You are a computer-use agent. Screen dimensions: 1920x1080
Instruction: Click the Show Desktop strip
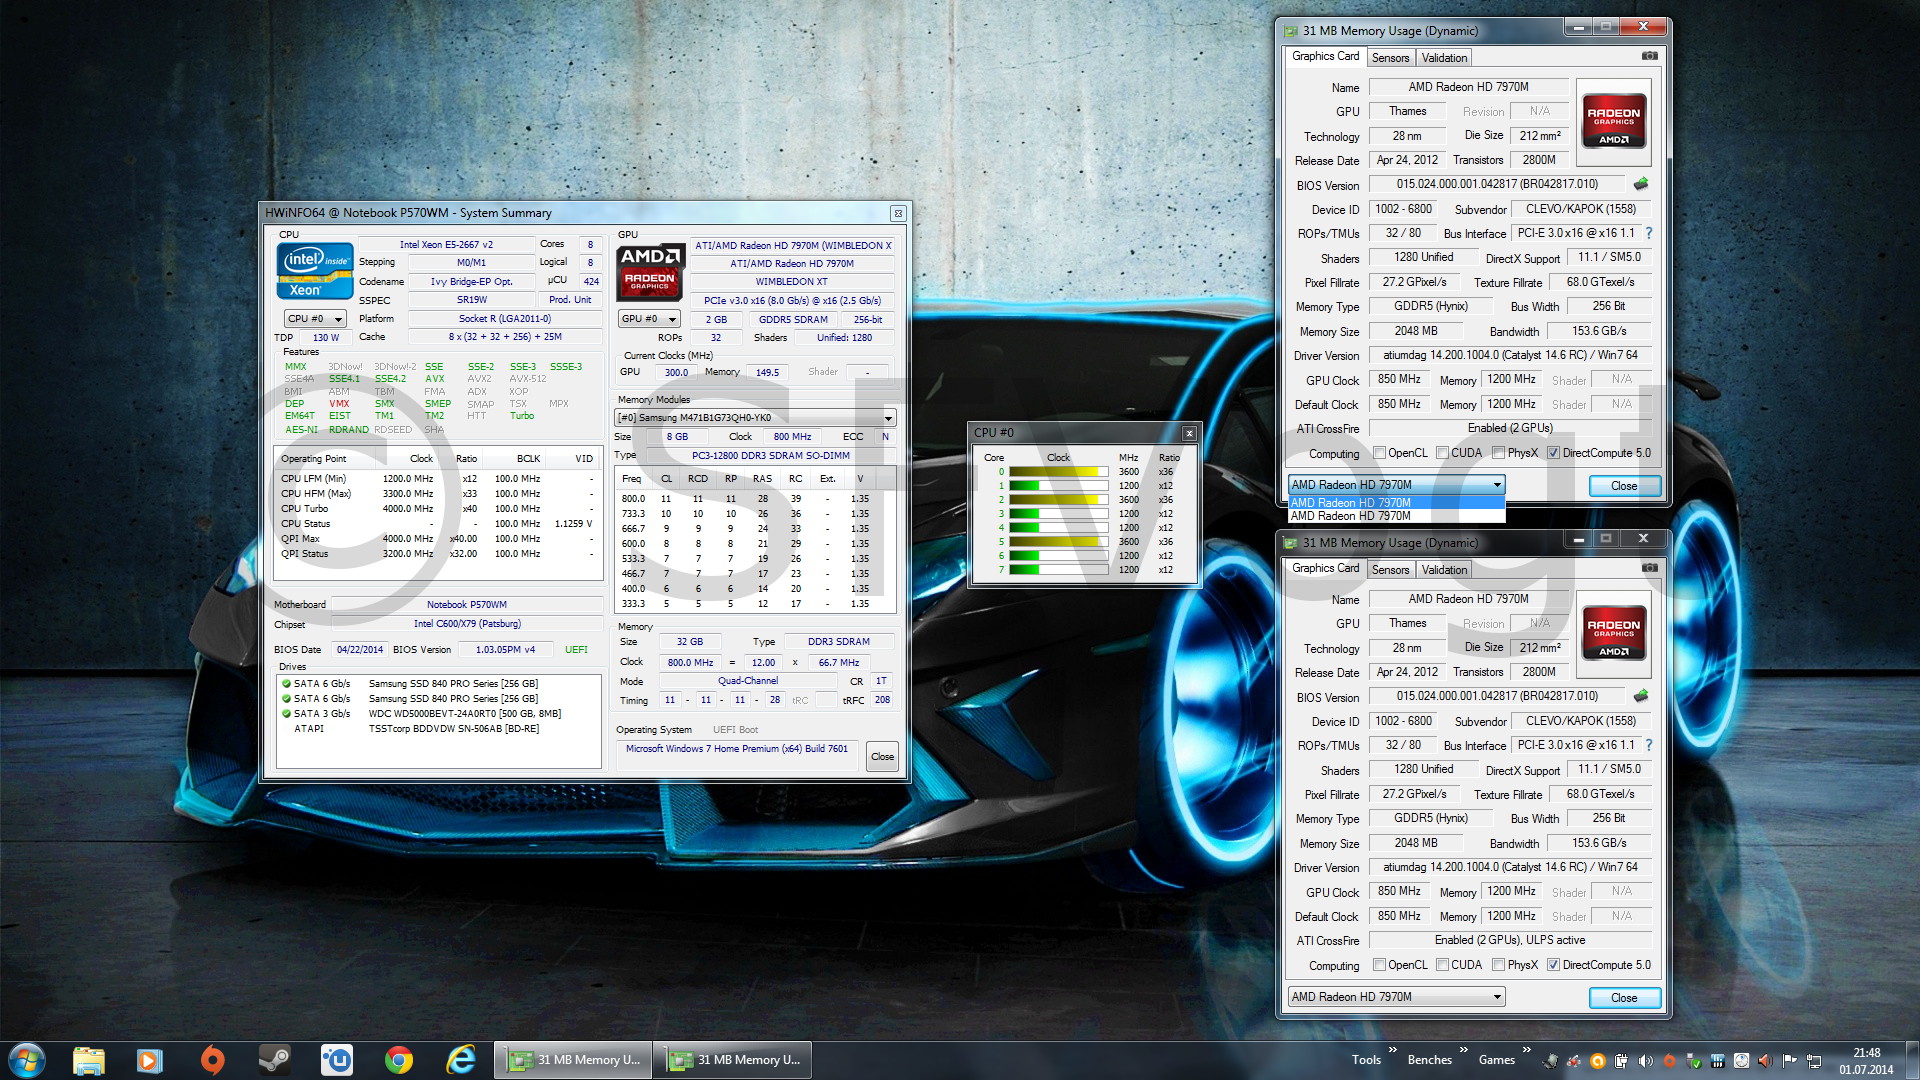pyautogui.click(x=1912, y=1060)
